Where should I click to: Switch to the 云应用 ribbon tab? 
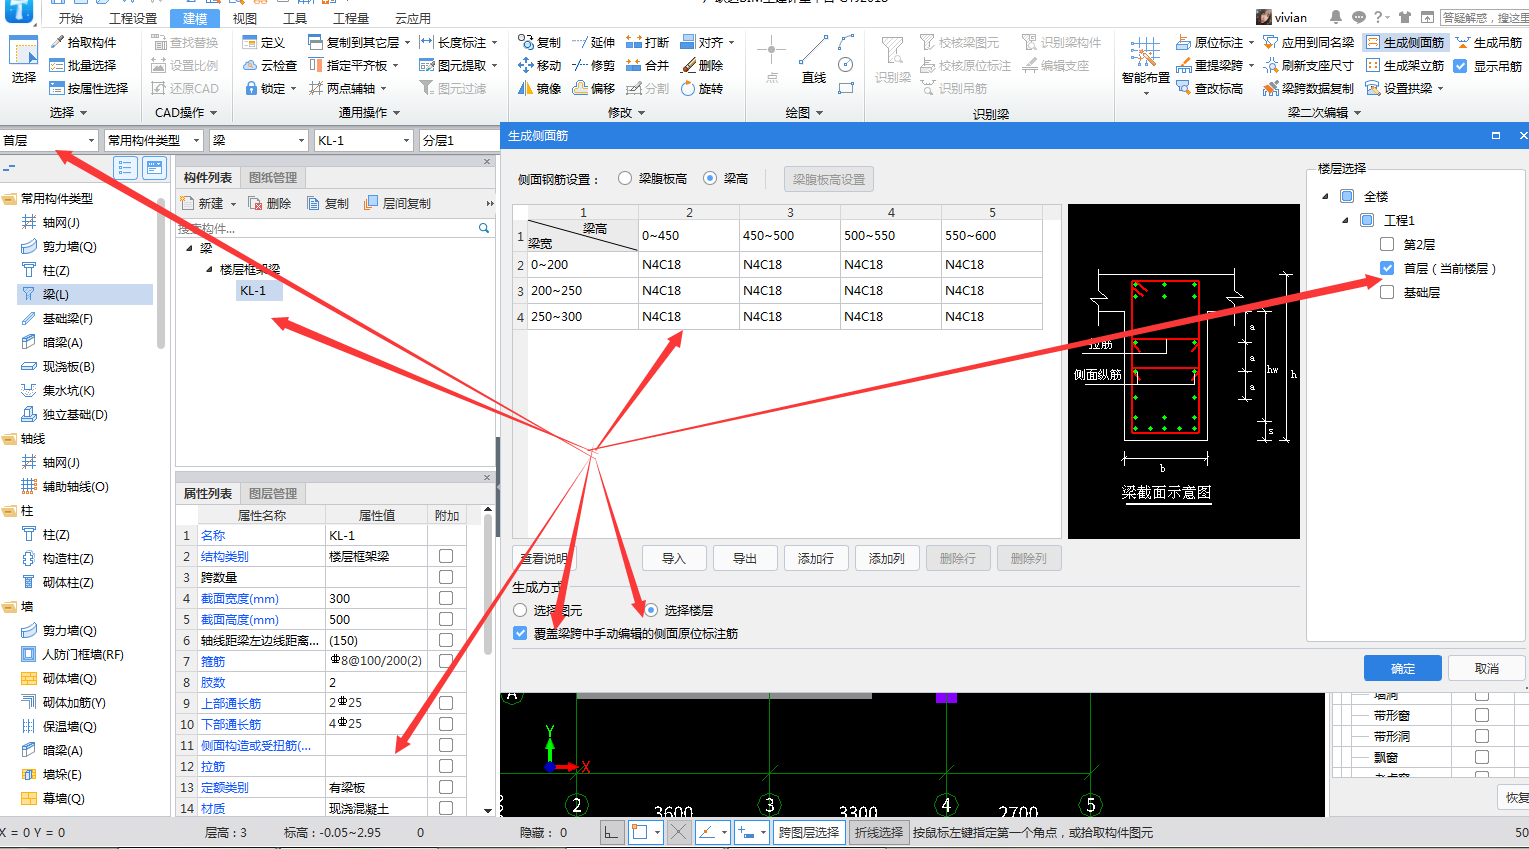pyautogui.click(x=413, y=18)
